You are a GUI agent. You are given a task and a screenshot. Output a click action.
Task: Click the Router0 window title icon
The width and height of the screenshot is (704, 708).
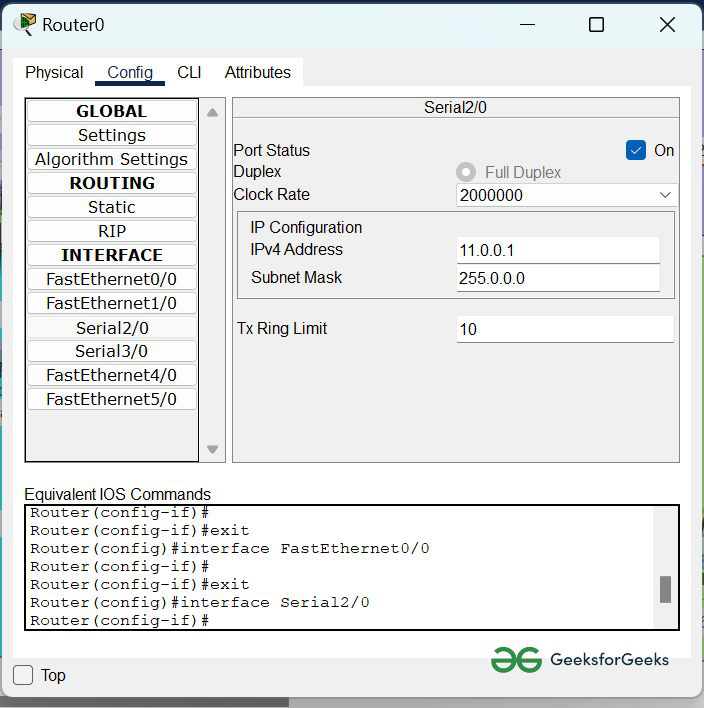pos(25,24)
